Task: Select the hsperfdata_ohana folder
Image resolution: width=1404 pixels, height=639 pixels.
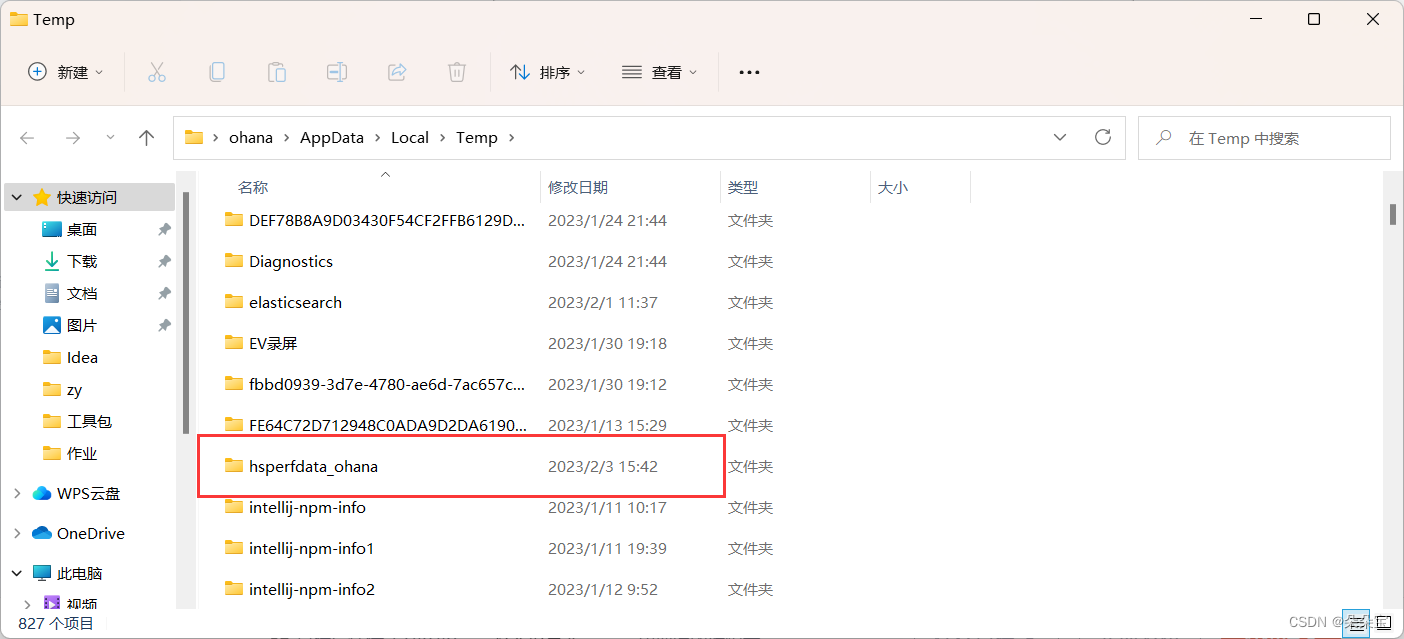Action: coord(313,466)
